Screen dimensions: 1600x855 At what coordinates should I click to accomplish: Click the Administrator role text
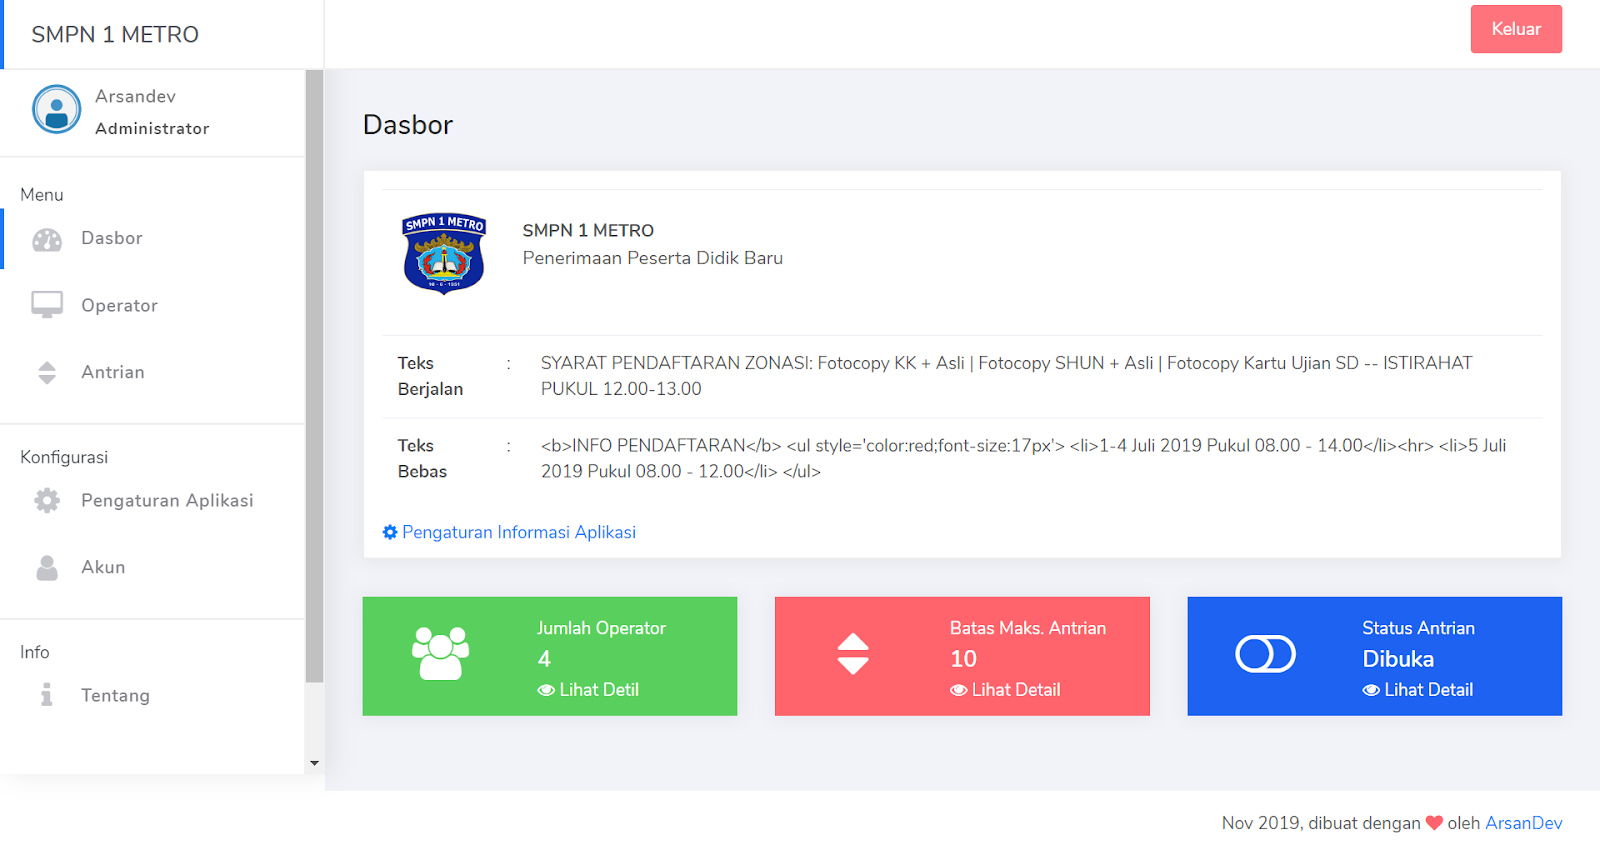[152, 128]
